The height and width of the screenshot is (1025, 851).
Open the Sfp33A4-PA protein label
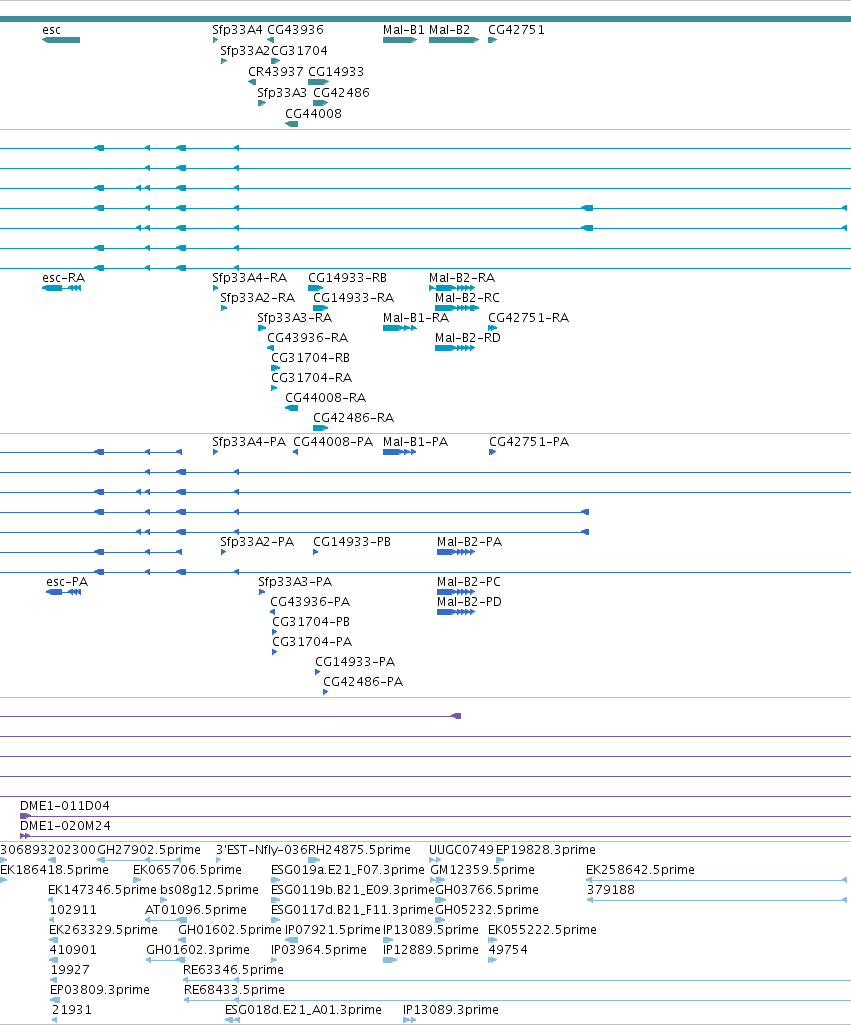(249, 442)
